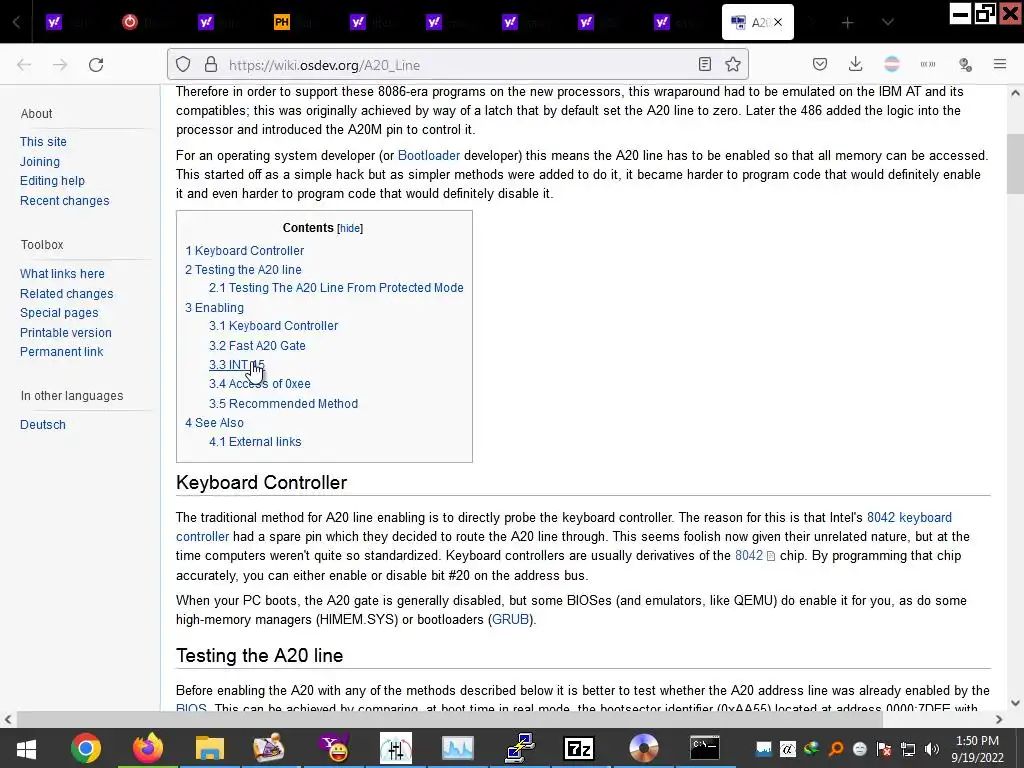Show site security via the padlock icon
The height and width of the screenshot is (768, 1024).
[210, 65]
